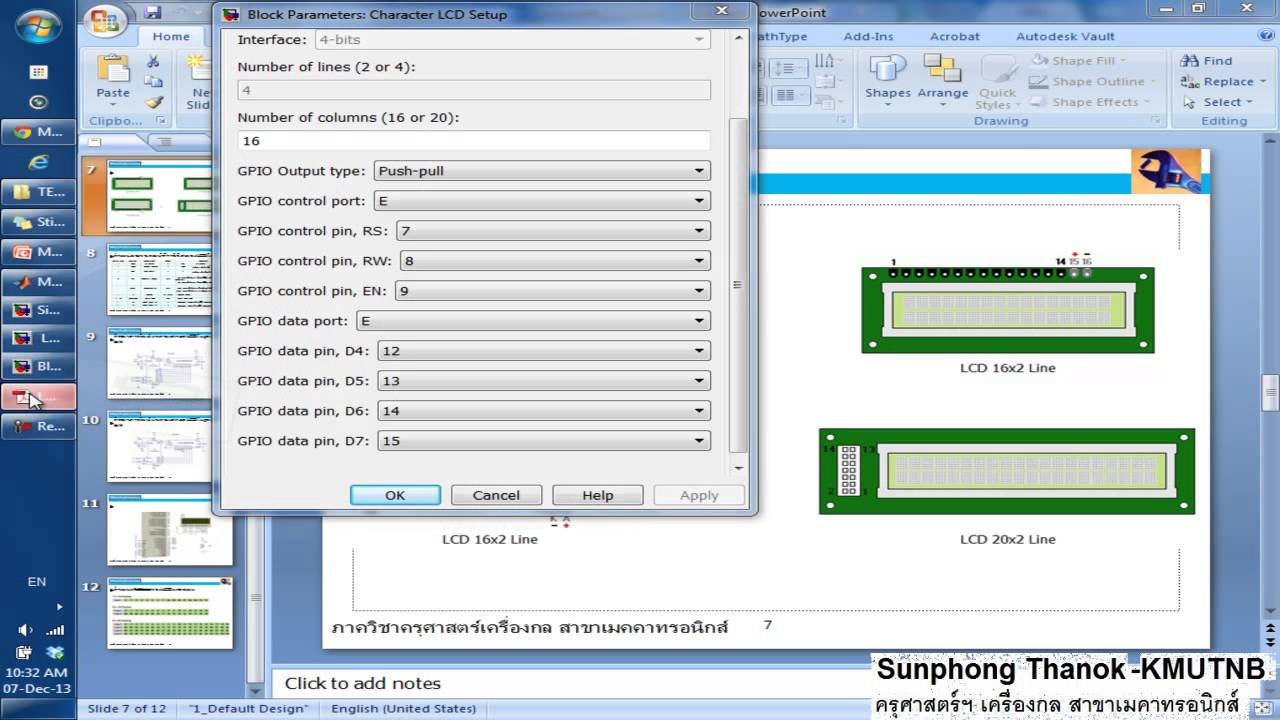Image resolution: width=1280 pixels, height=720 pixels.
Task: Select slide 11 thumbnail
Action: point(169,532)
